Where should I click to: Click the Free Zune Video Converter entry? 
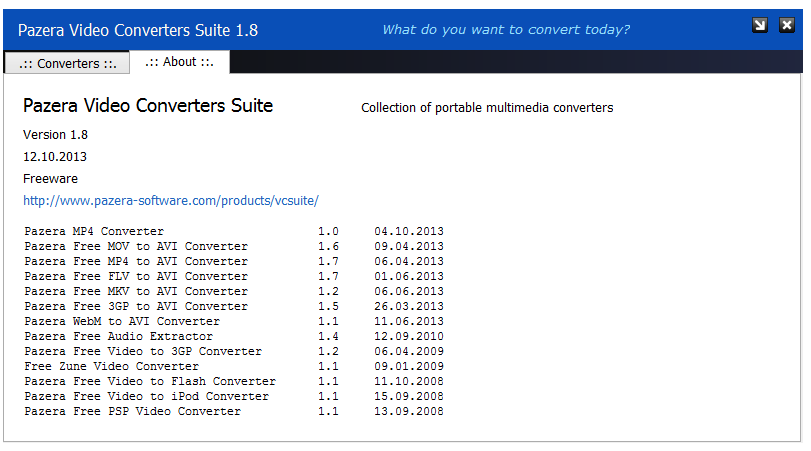[x=111, y=367]
